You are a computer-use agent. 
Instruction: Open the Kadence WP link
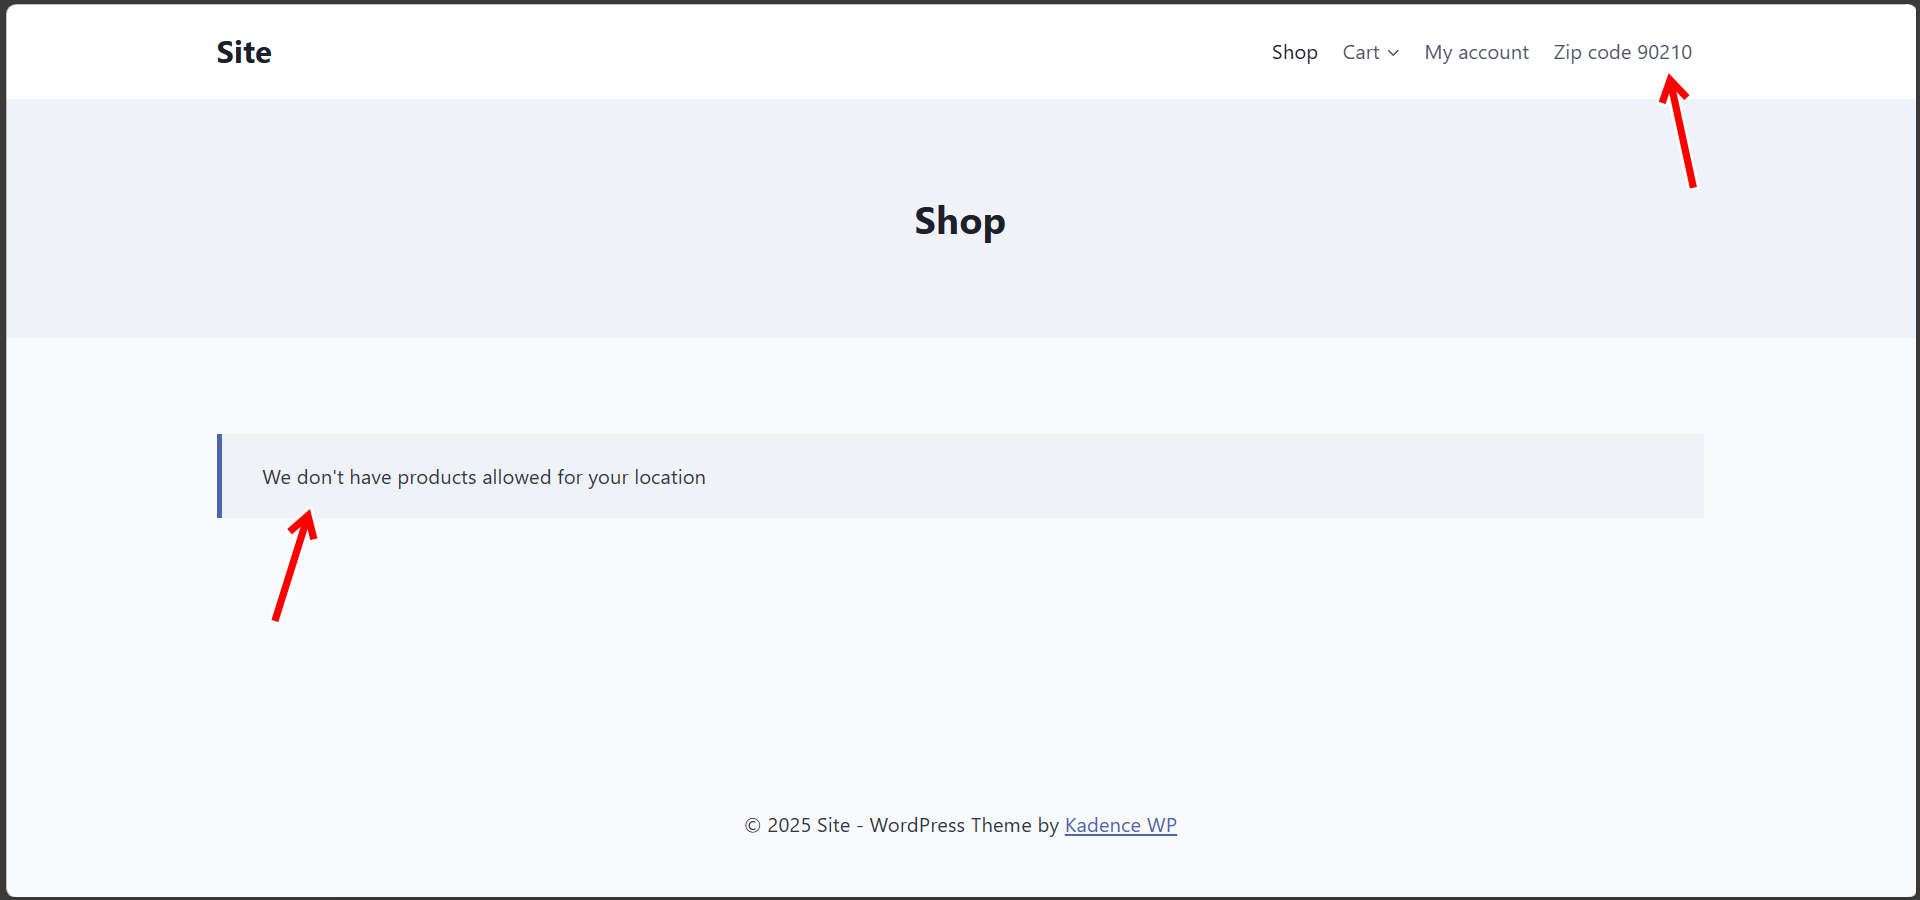(x=1120, y=825)
